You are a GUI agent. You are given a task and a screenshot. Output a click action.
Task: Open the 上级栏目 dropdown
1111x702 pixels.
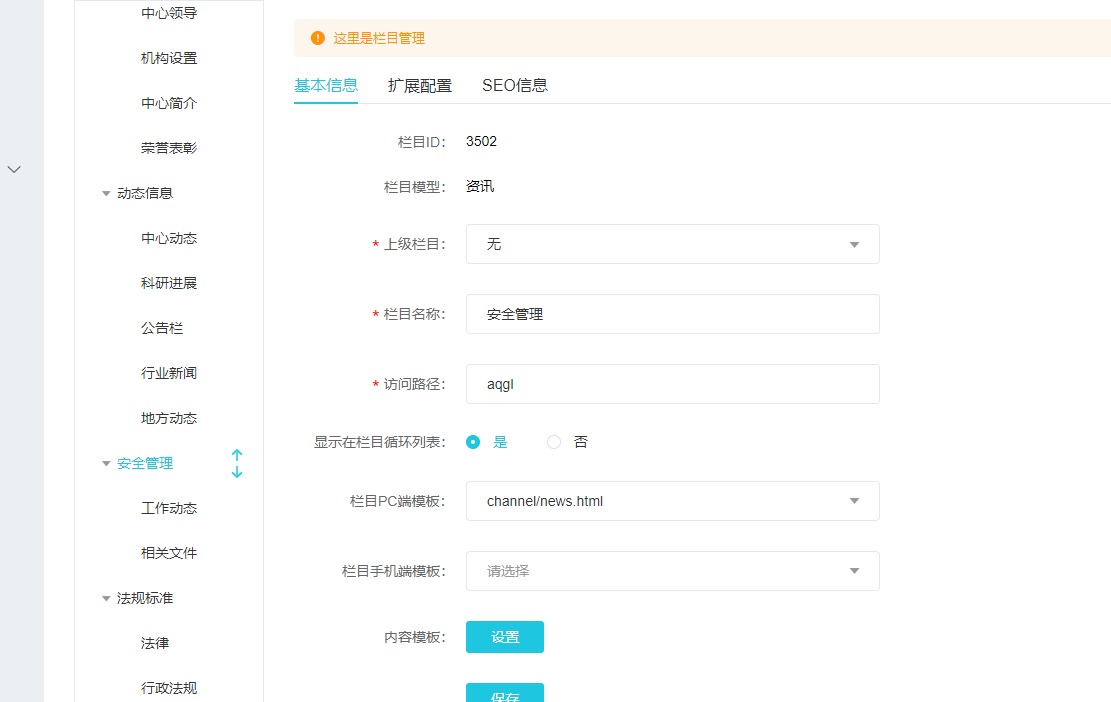tap(672, 244)
